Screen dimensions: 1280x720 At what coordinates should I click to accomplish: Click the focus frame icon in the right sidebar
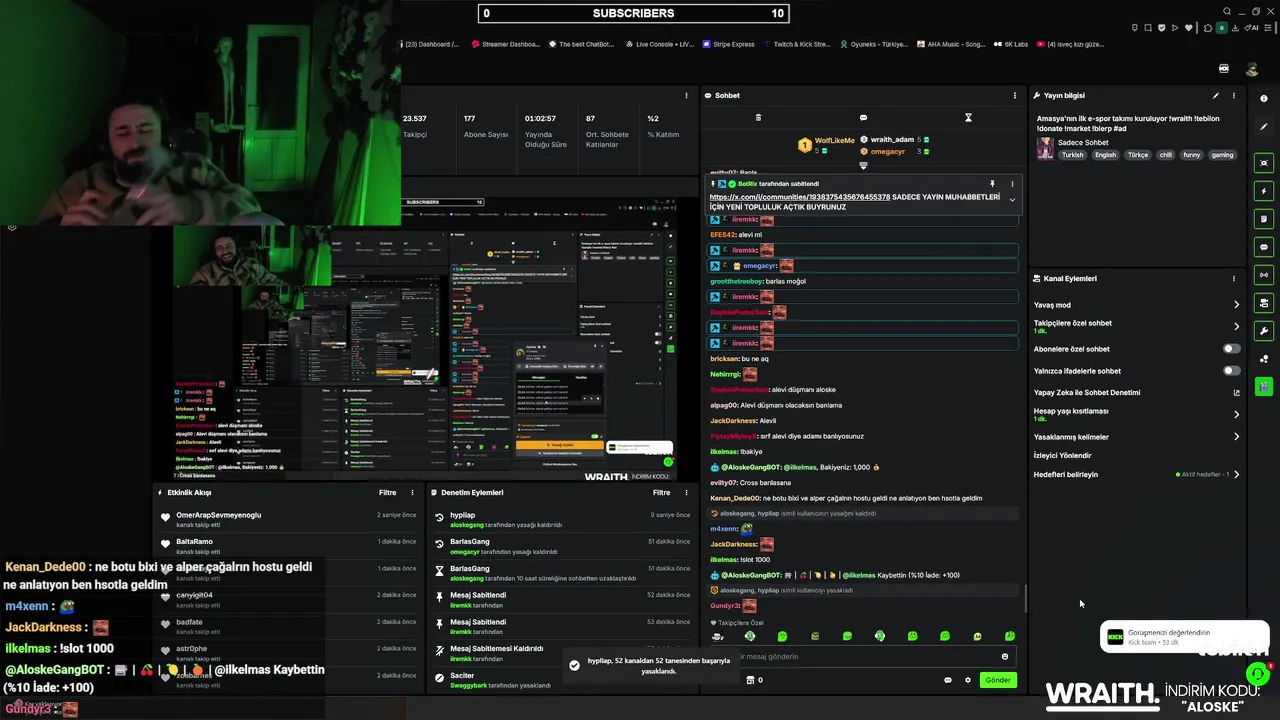1264,163
